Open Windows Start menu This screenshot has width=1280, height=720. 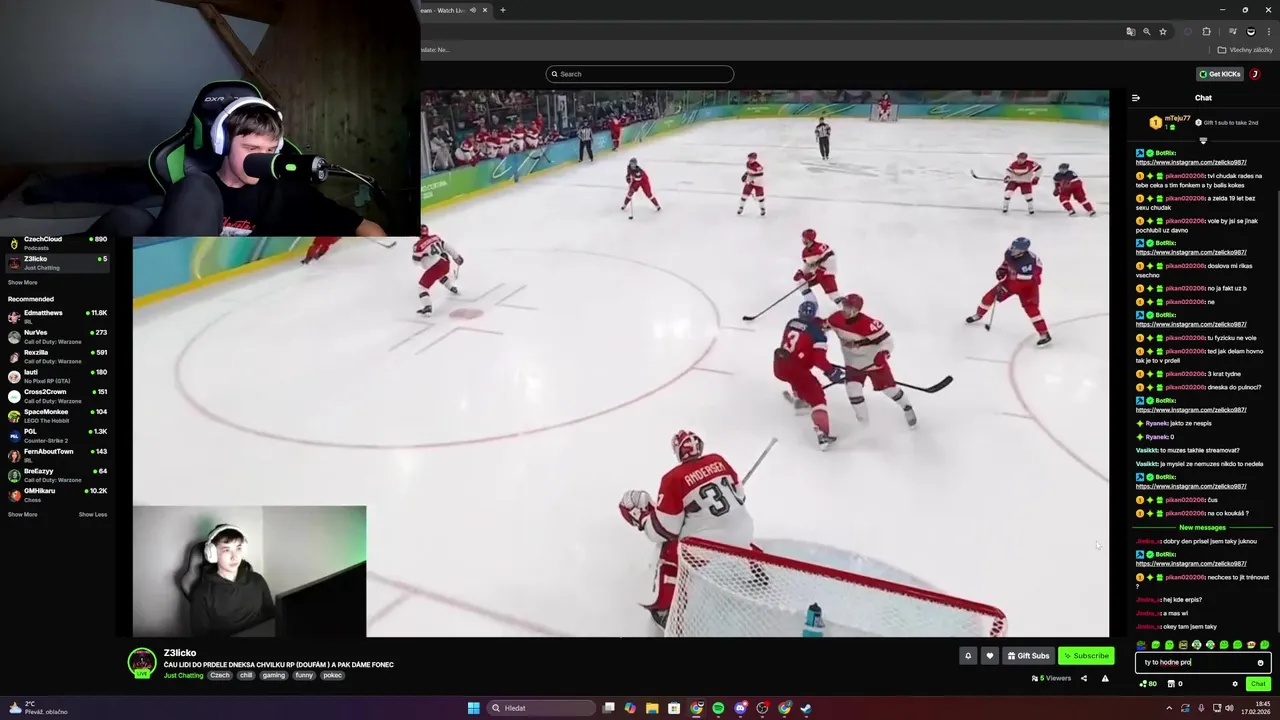tap(473, 708)
